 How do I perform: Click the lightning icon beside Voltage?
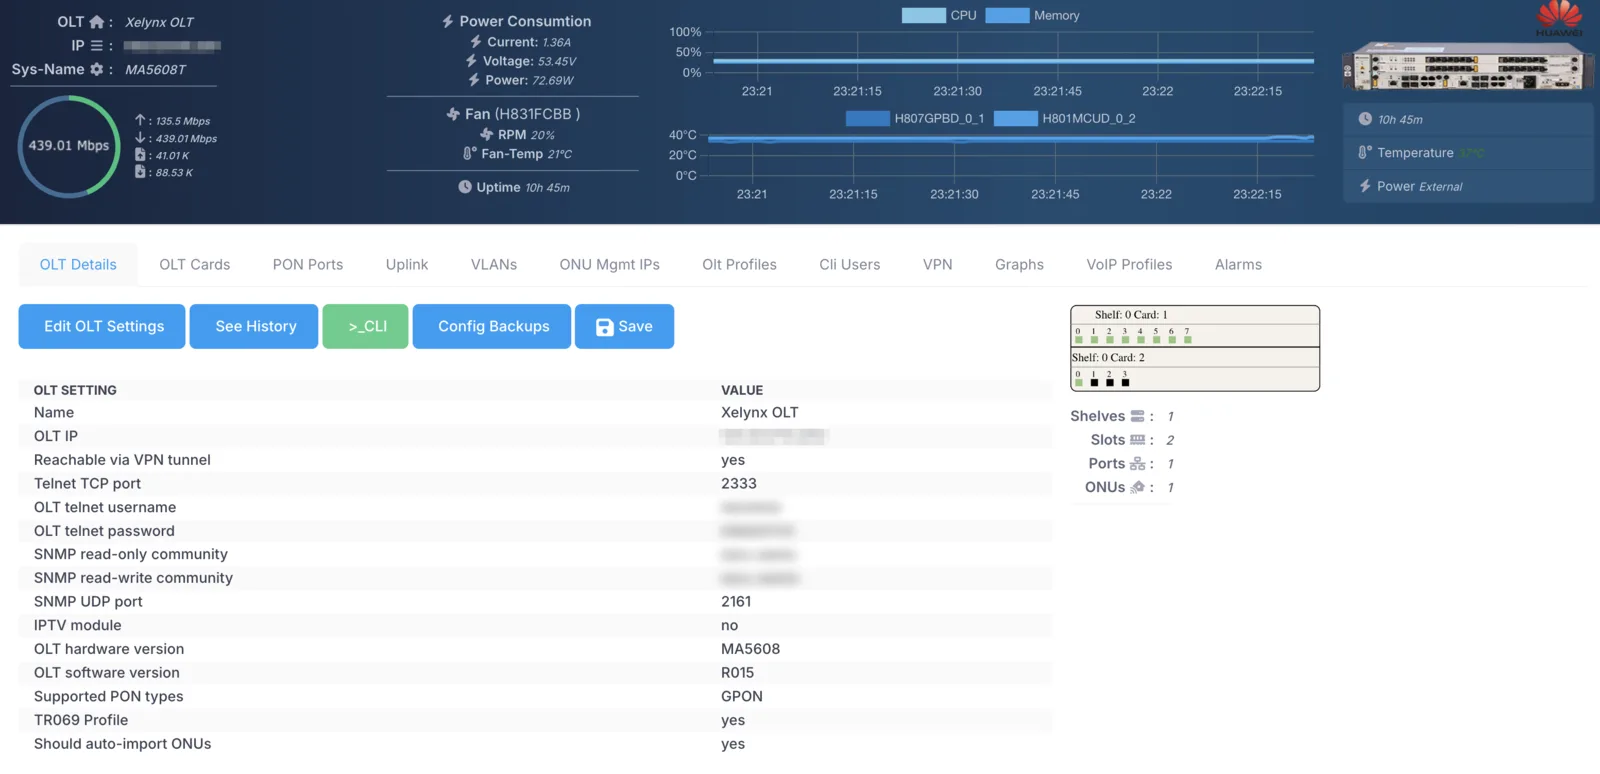pyautogui.click(x=472, y=61)
